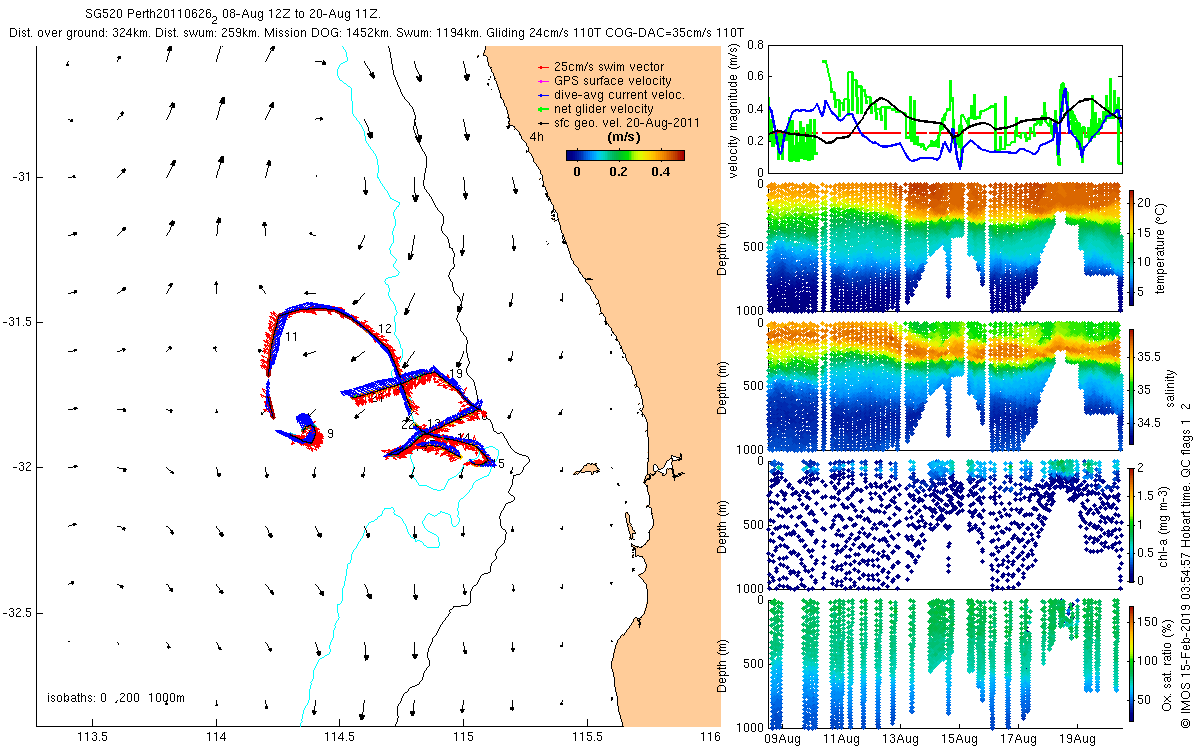This screenshot has width=1200, height=750.
Task: Click day marker '9' on glider track
Action: 330,433
